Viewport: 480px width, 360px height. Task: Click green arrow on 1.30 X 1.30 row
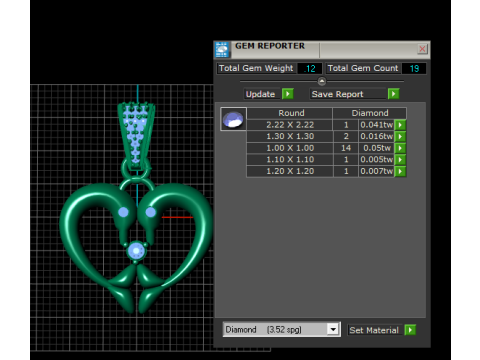(400, 136)
